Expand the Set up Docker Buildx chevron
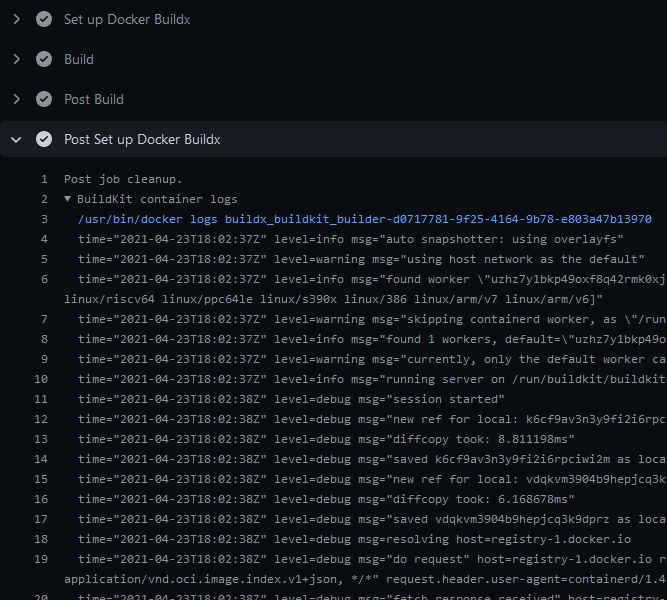Image resolution: width=667 pixels, height=600 pixels. coord(16,19)
